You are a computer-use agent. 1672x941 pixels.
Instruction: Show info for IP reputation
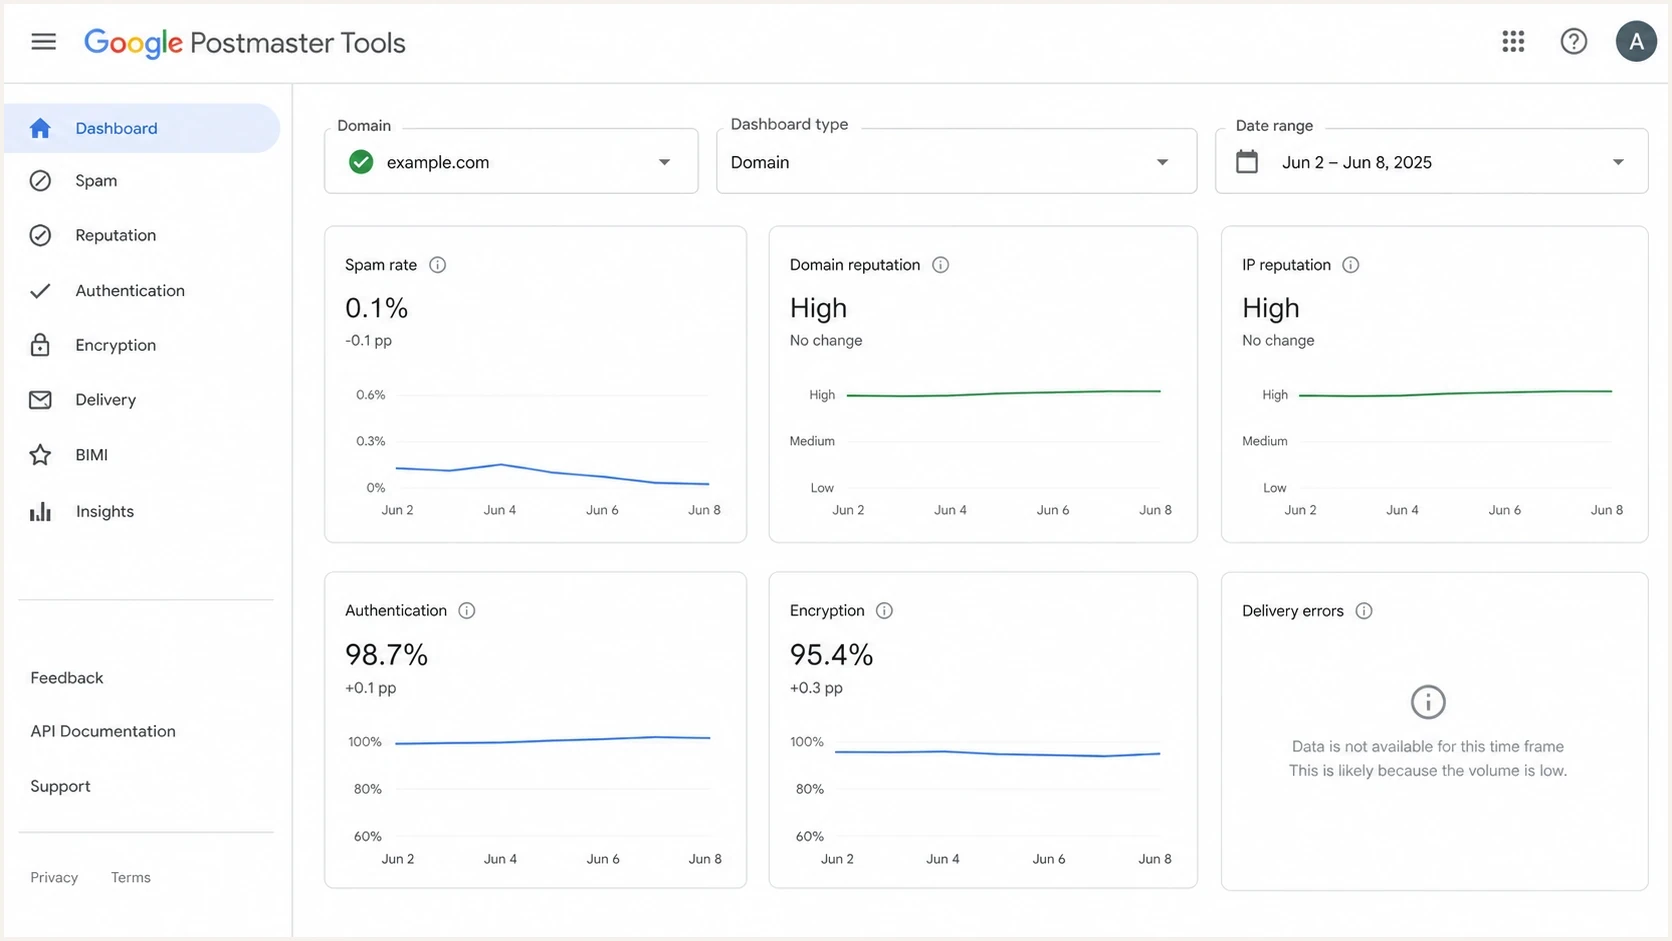tap(1350, 265)
